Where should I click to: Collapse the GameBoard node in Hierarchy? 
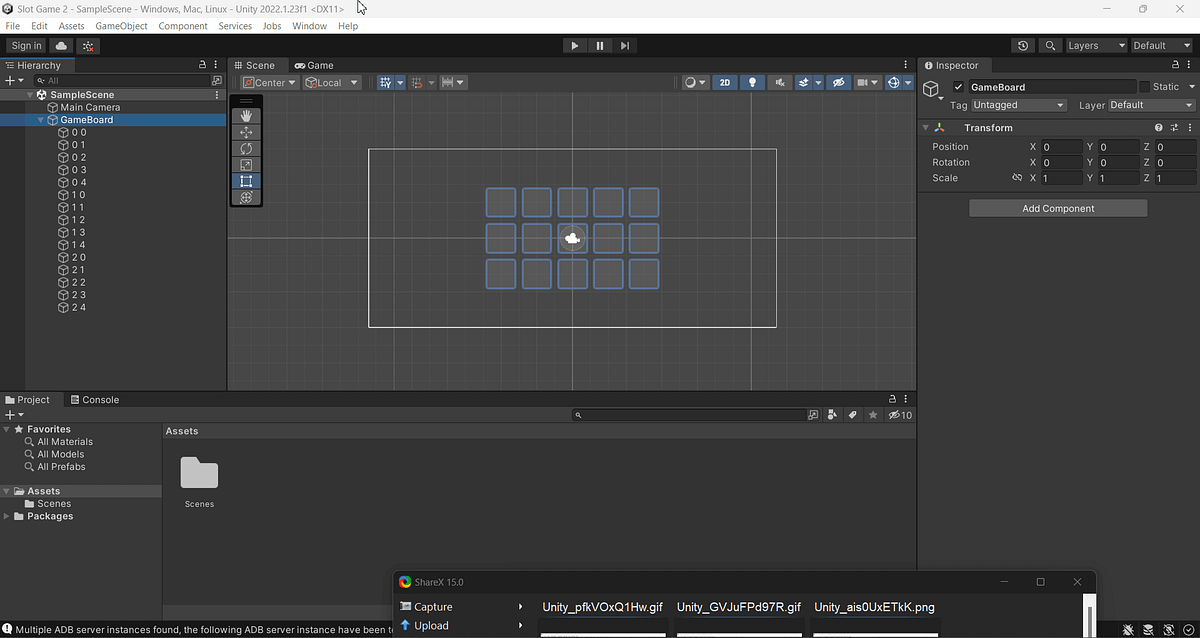tap(40, 119)
